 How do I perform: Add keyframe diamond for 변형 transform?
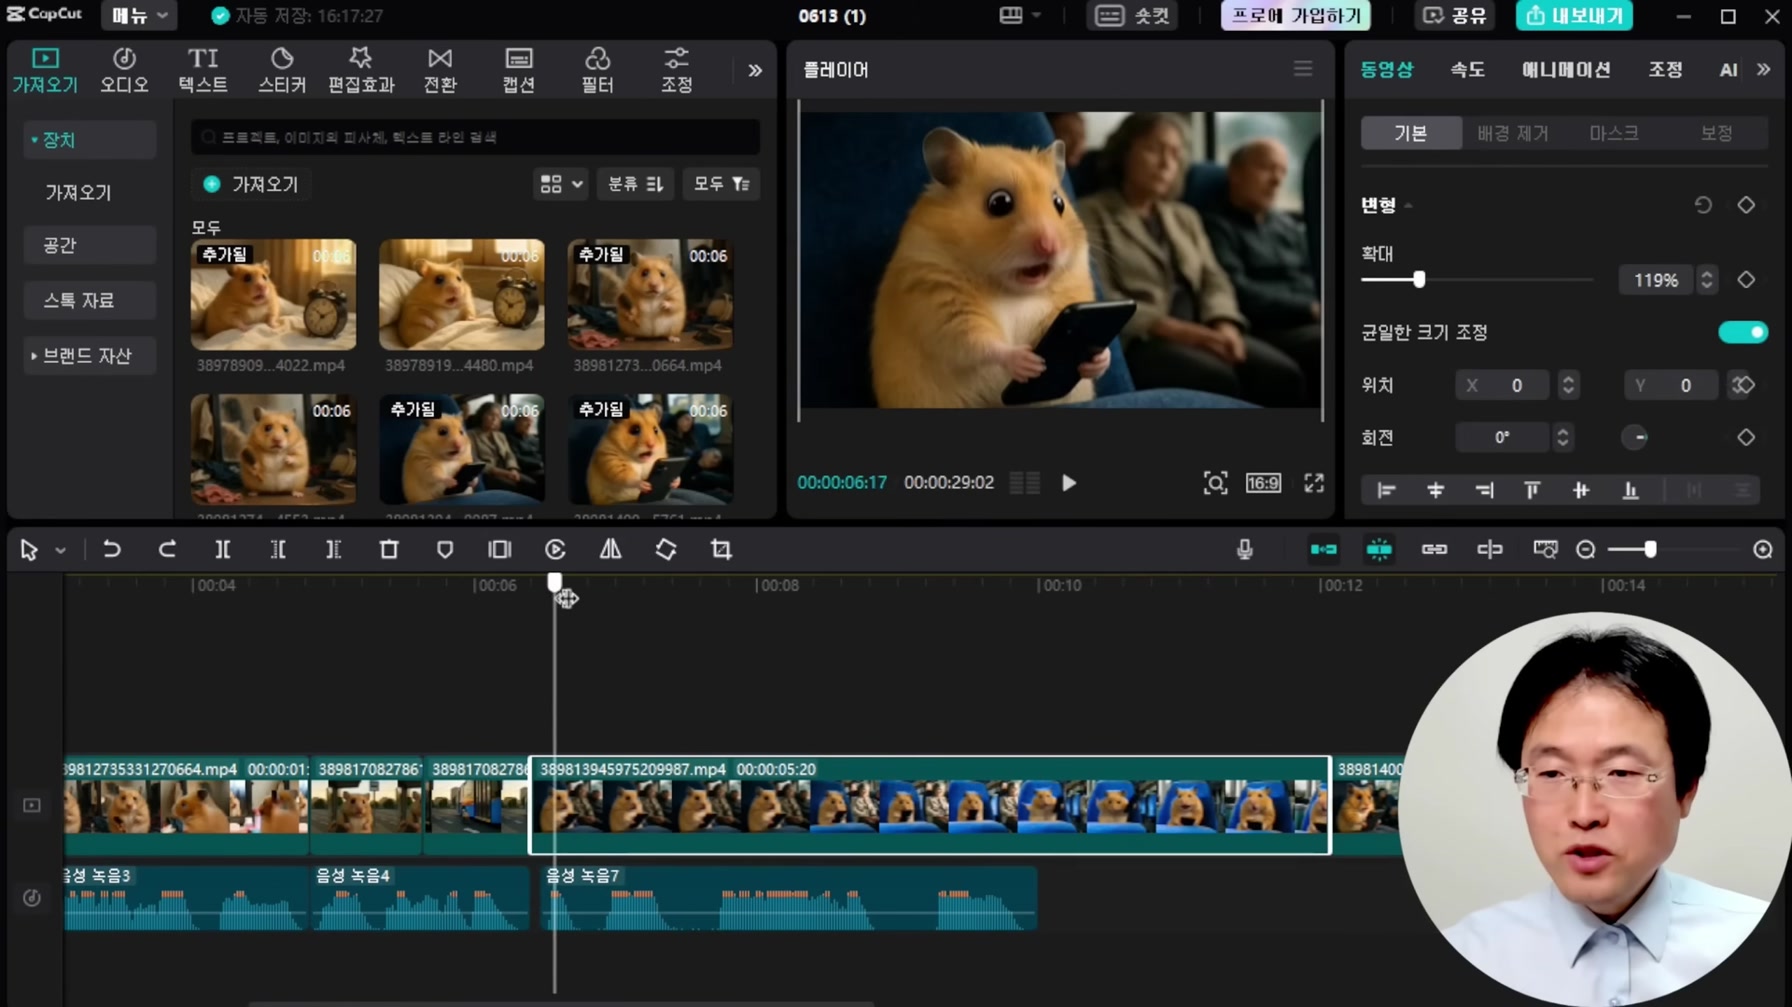point(1746,205)
